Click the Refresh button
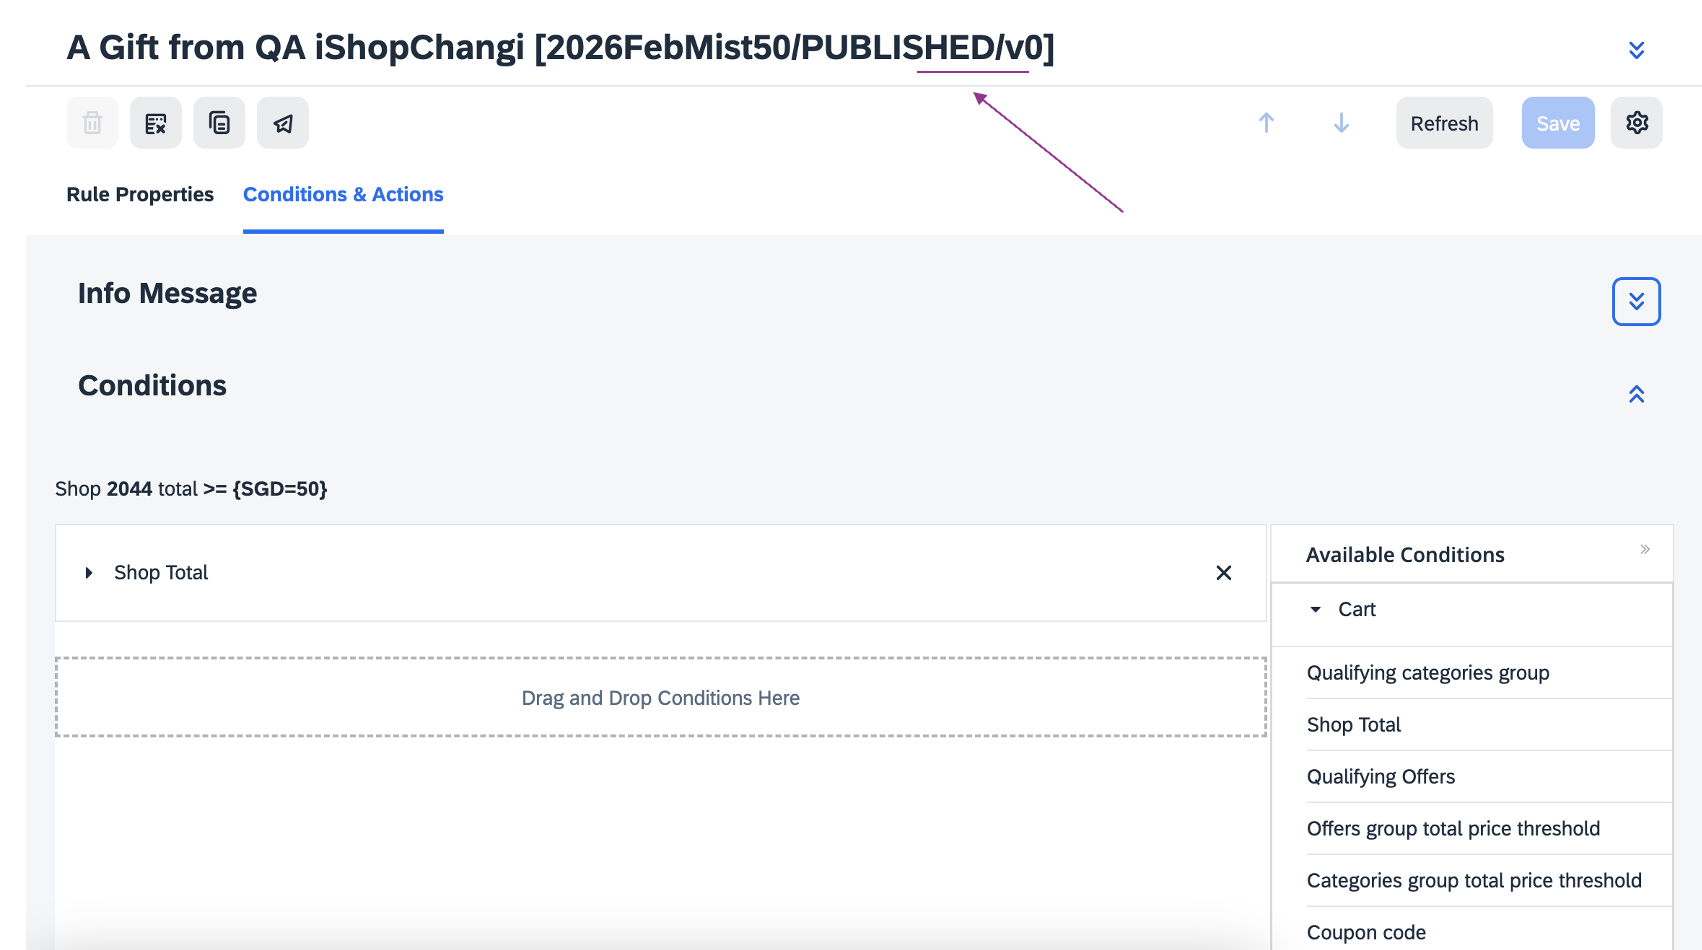The height and width of the screenshot is (950, 1702). click(1444, 123)
